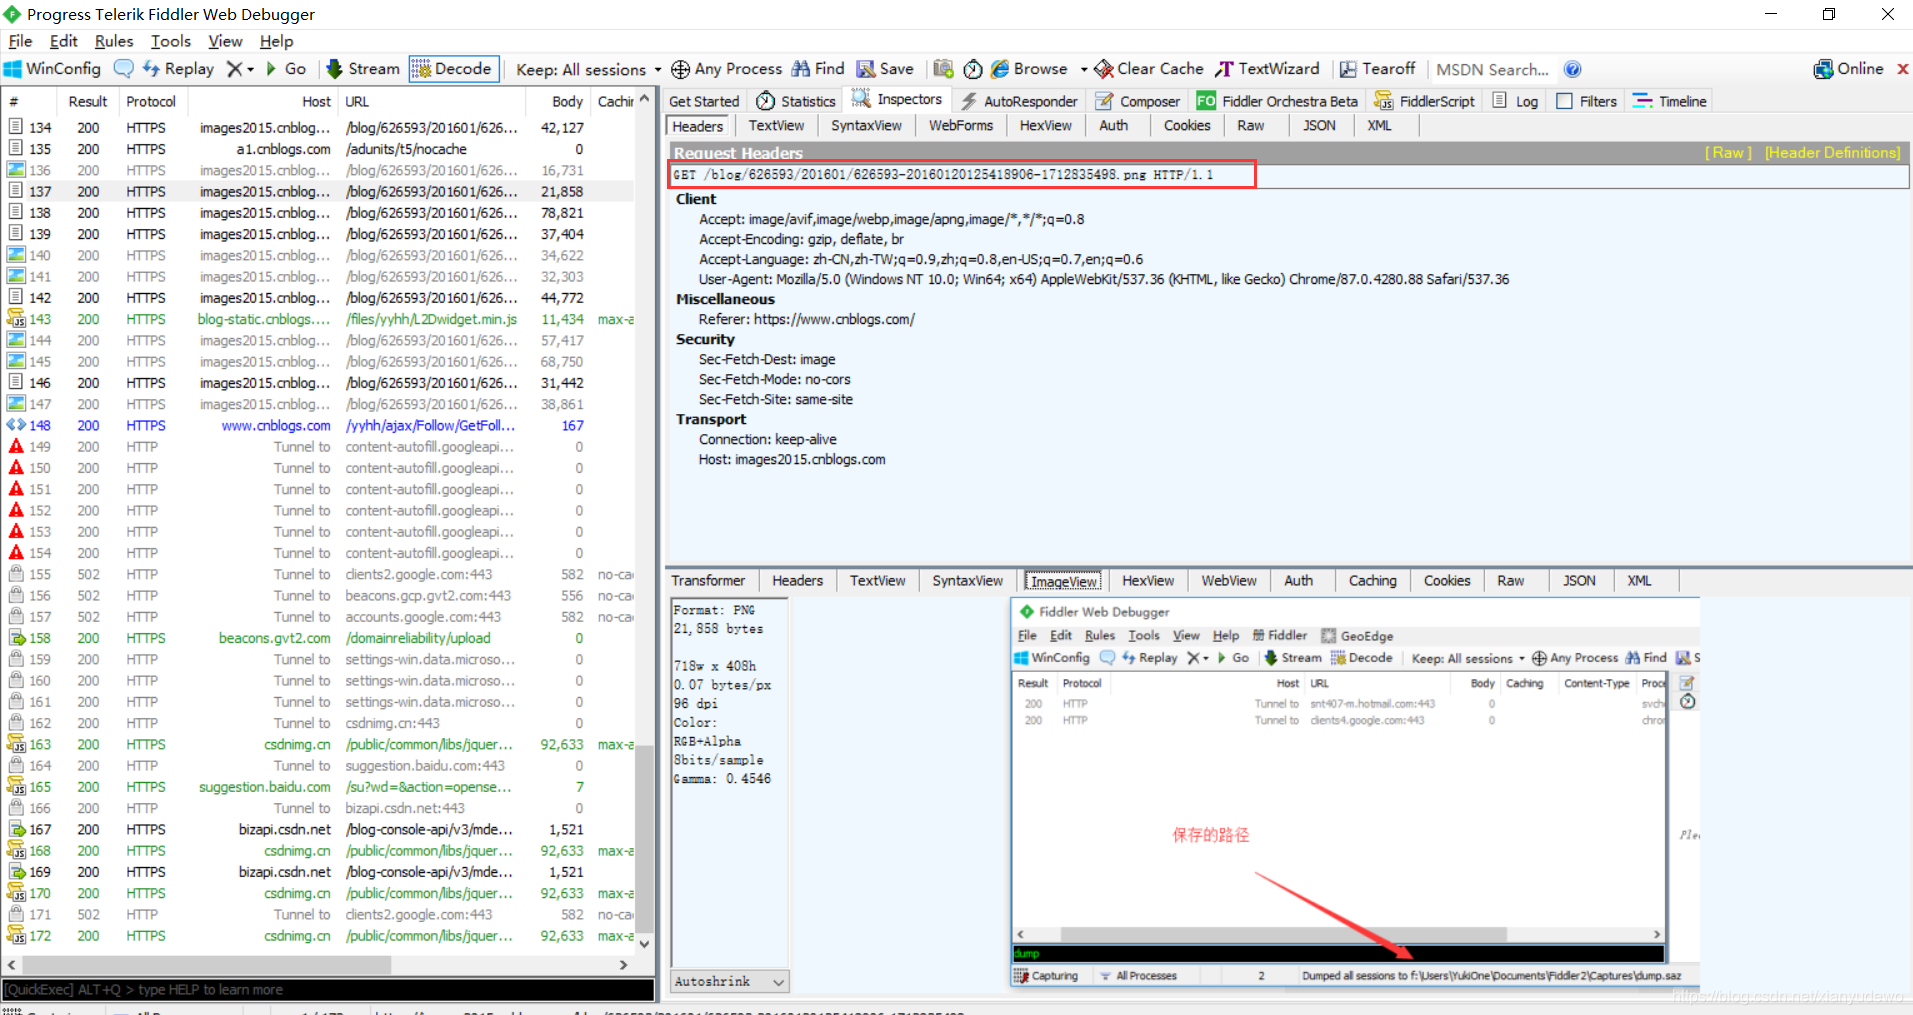Viewport: 1913px width, 1015px height.
Task: Sort sessions by Result column header
Action: [87, 102]
